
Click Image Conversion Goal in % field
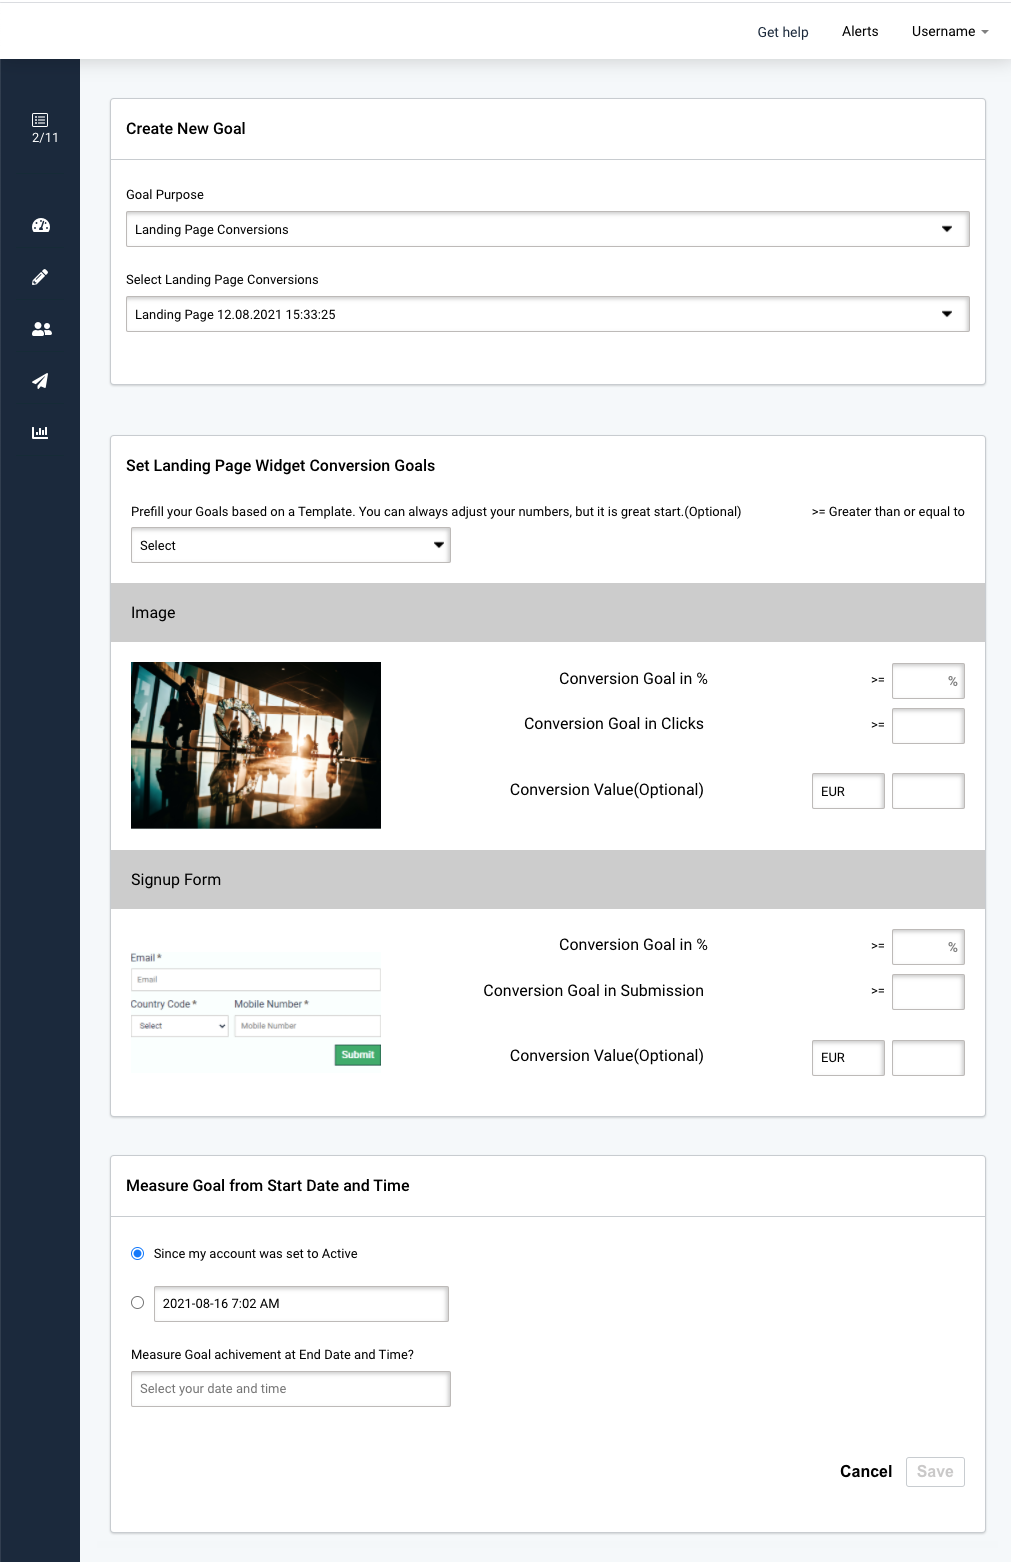[928, 681]
